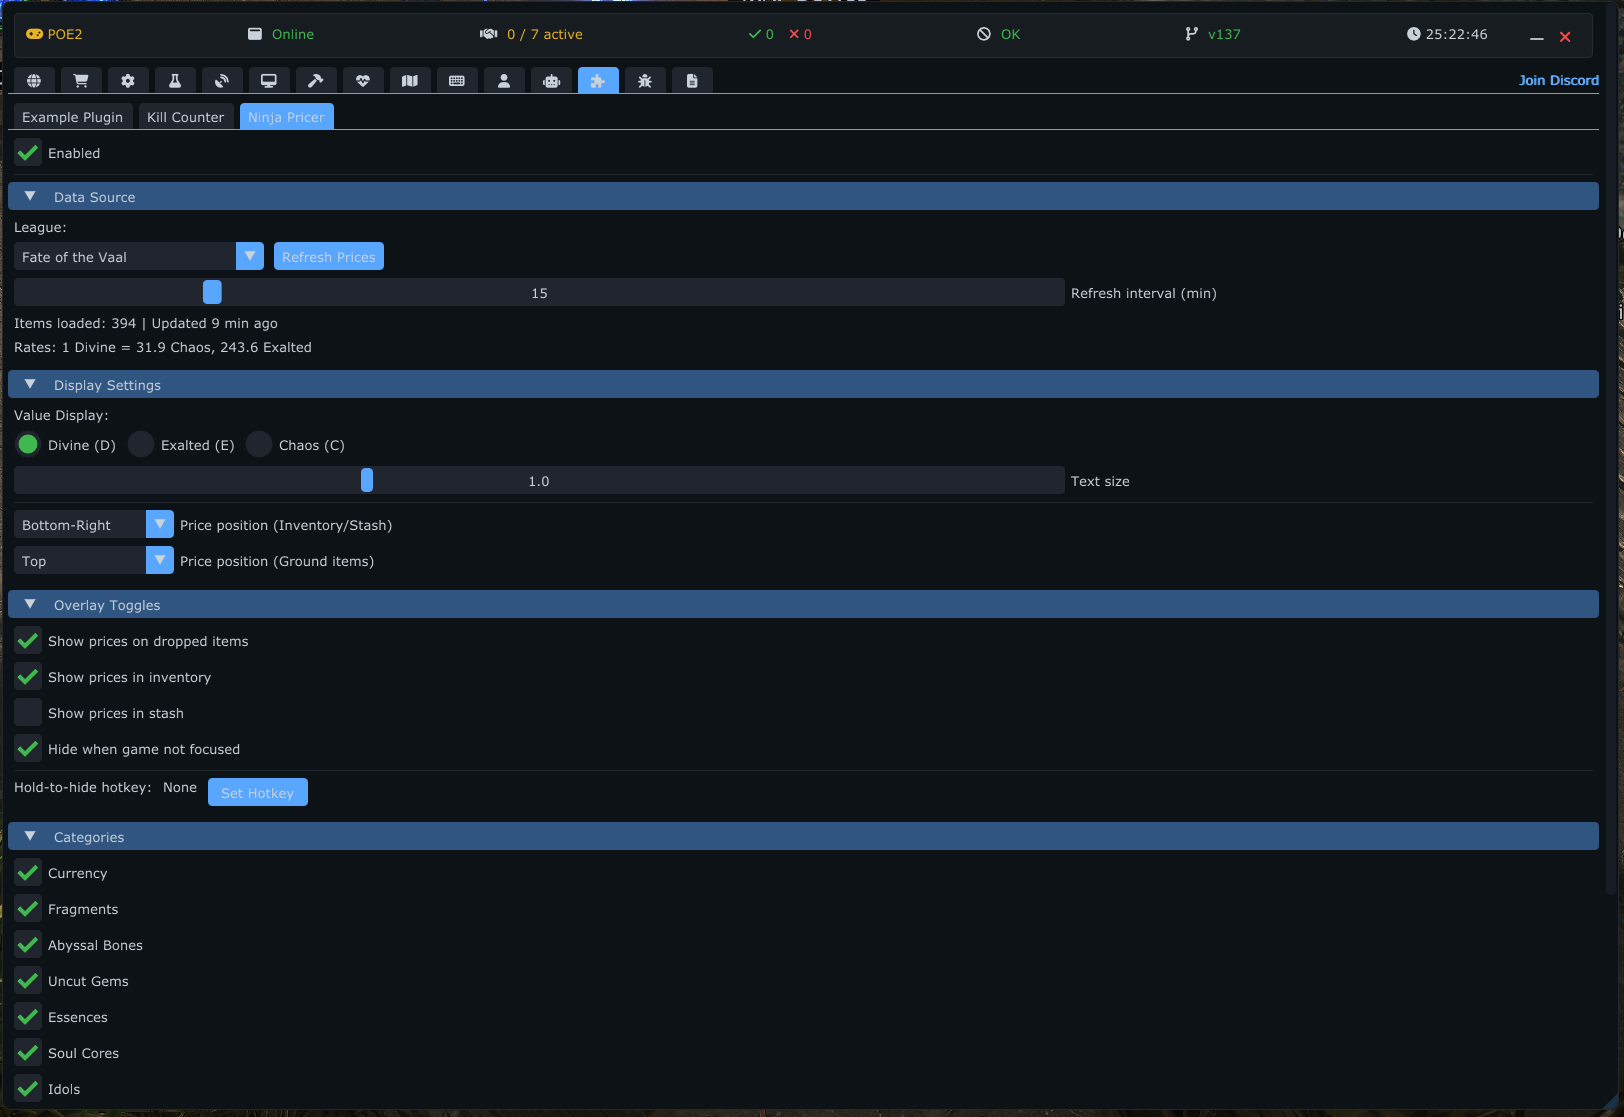Click the red X counter icon

[794, 34]
